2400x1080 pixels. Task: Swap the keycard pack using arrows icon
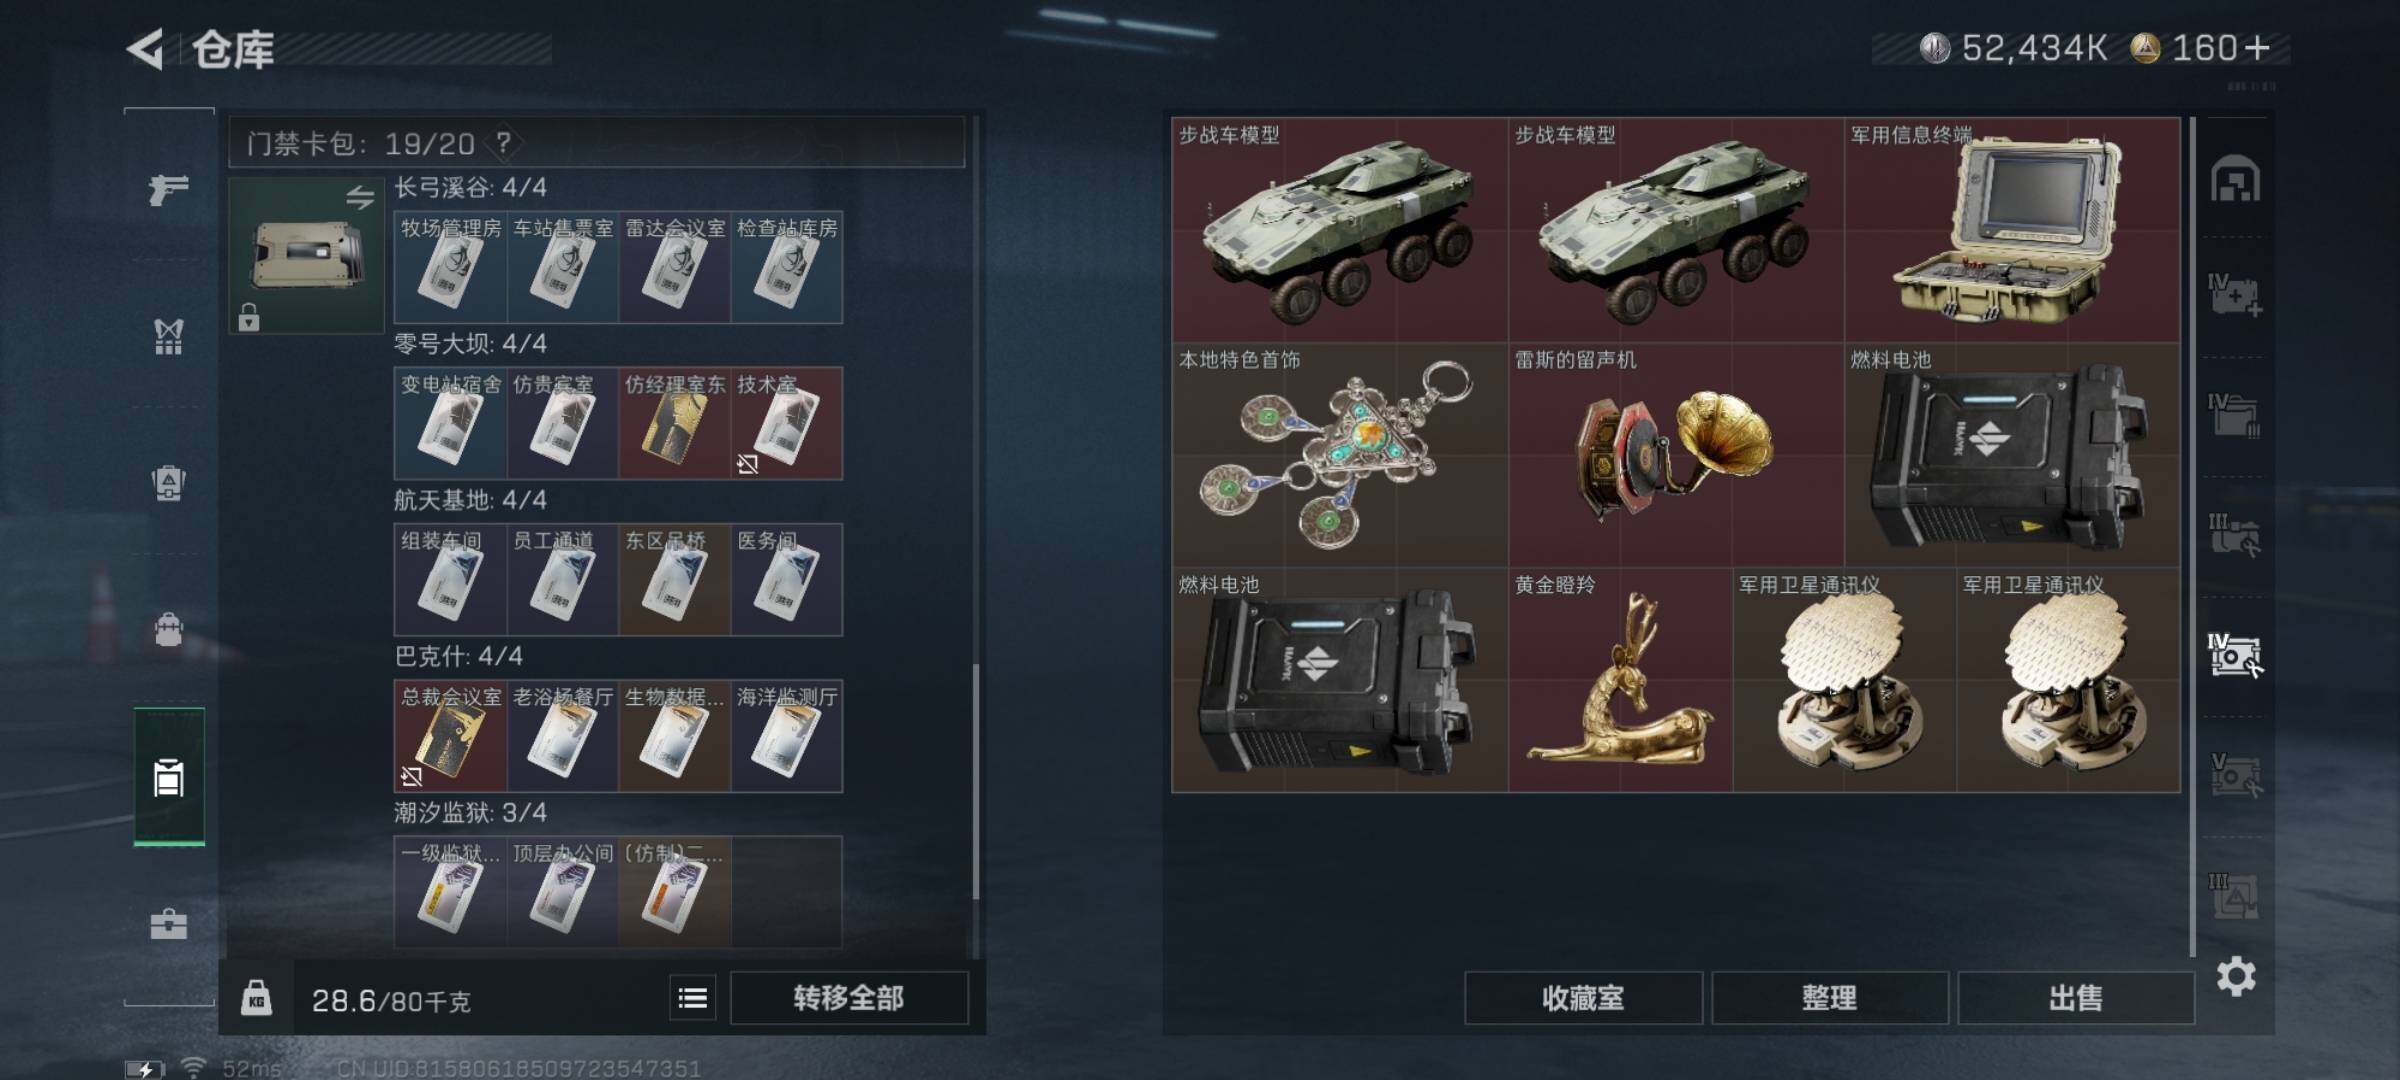[x=360, y=197]
